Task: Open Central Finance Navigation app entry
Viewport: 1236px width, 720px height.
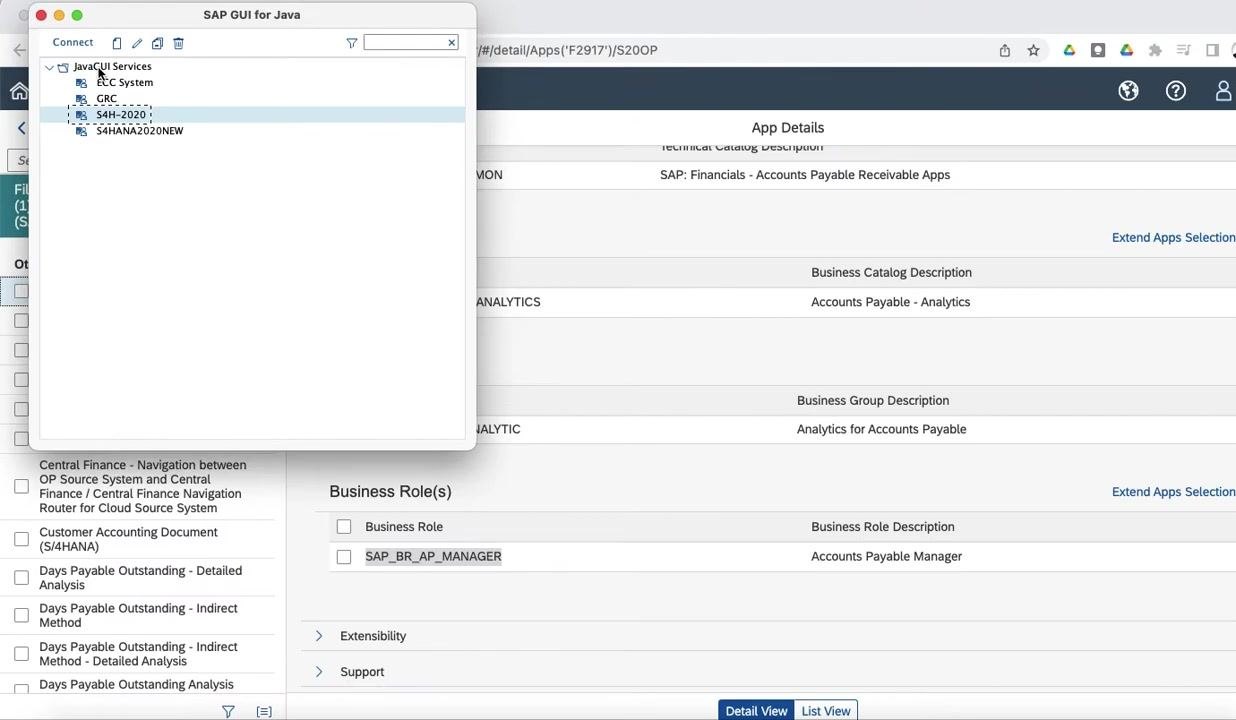Action: (142, 486)
